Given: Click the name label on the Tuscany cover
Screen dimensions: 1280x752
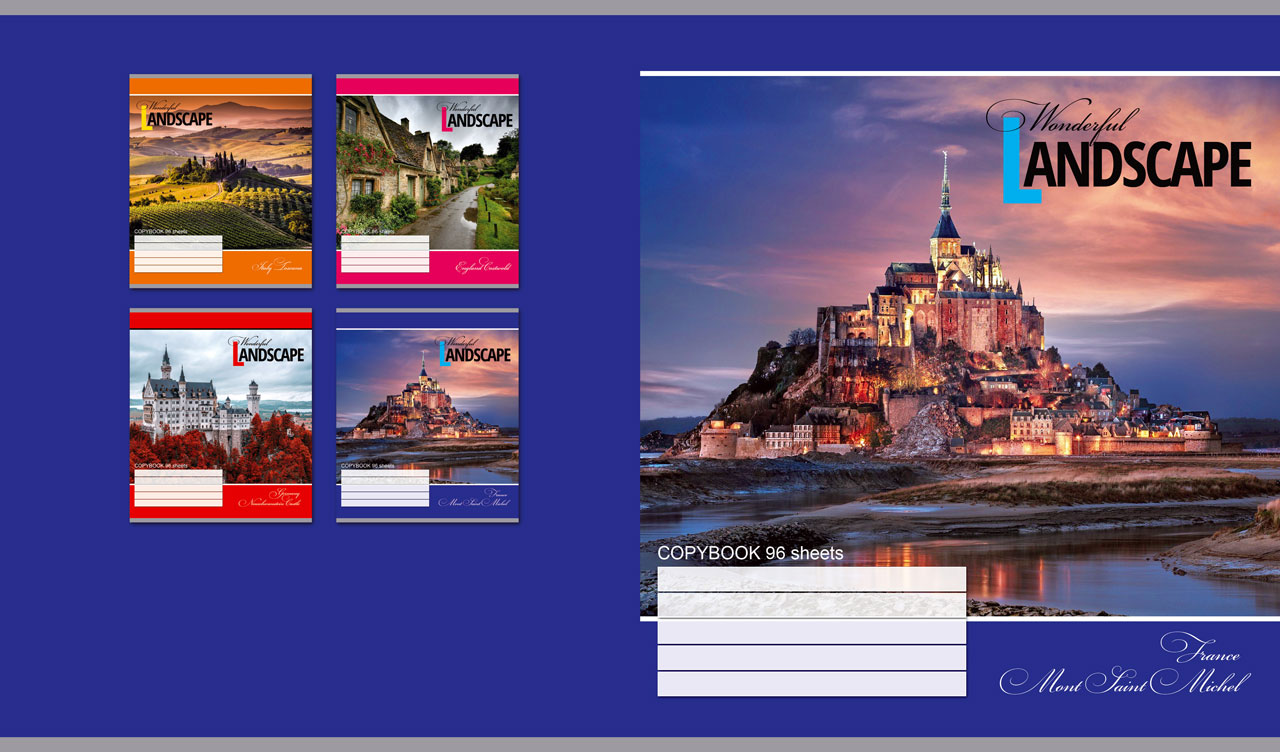Looking at the screenshot, I should [178, 254].
